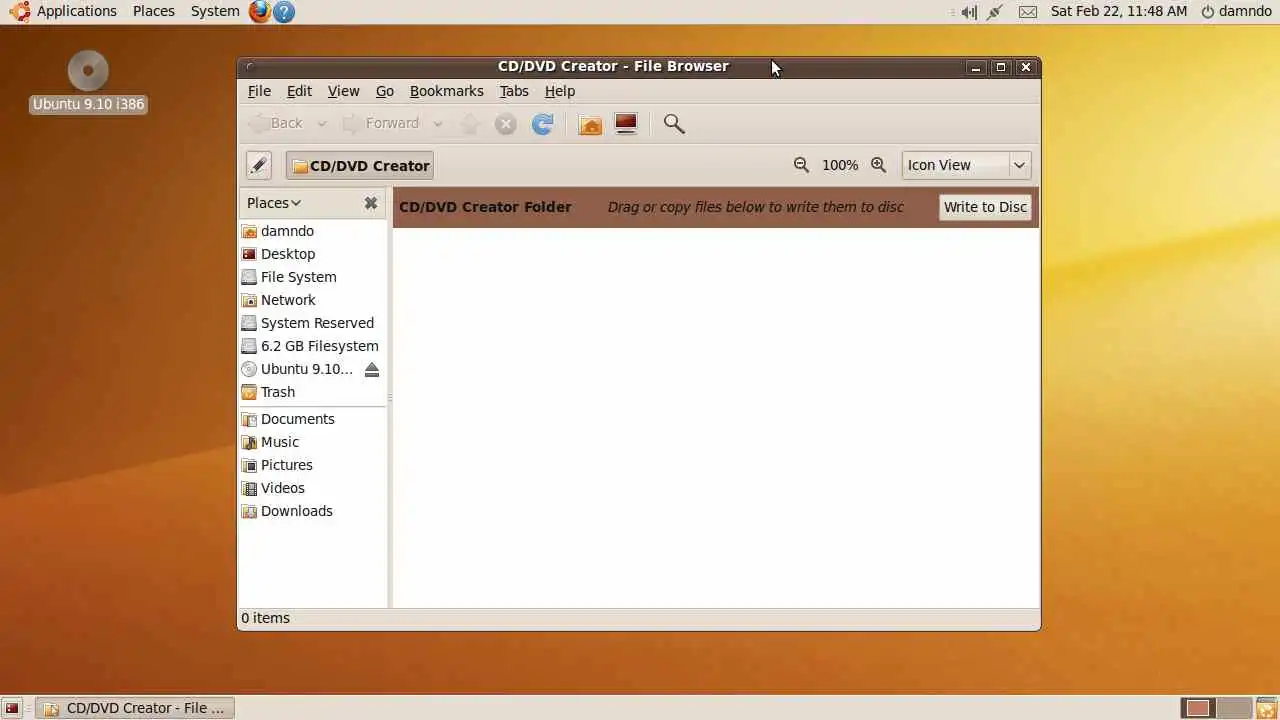
Task: Click the CD/DVD Creator path button
Action: [x=360, y=166]
